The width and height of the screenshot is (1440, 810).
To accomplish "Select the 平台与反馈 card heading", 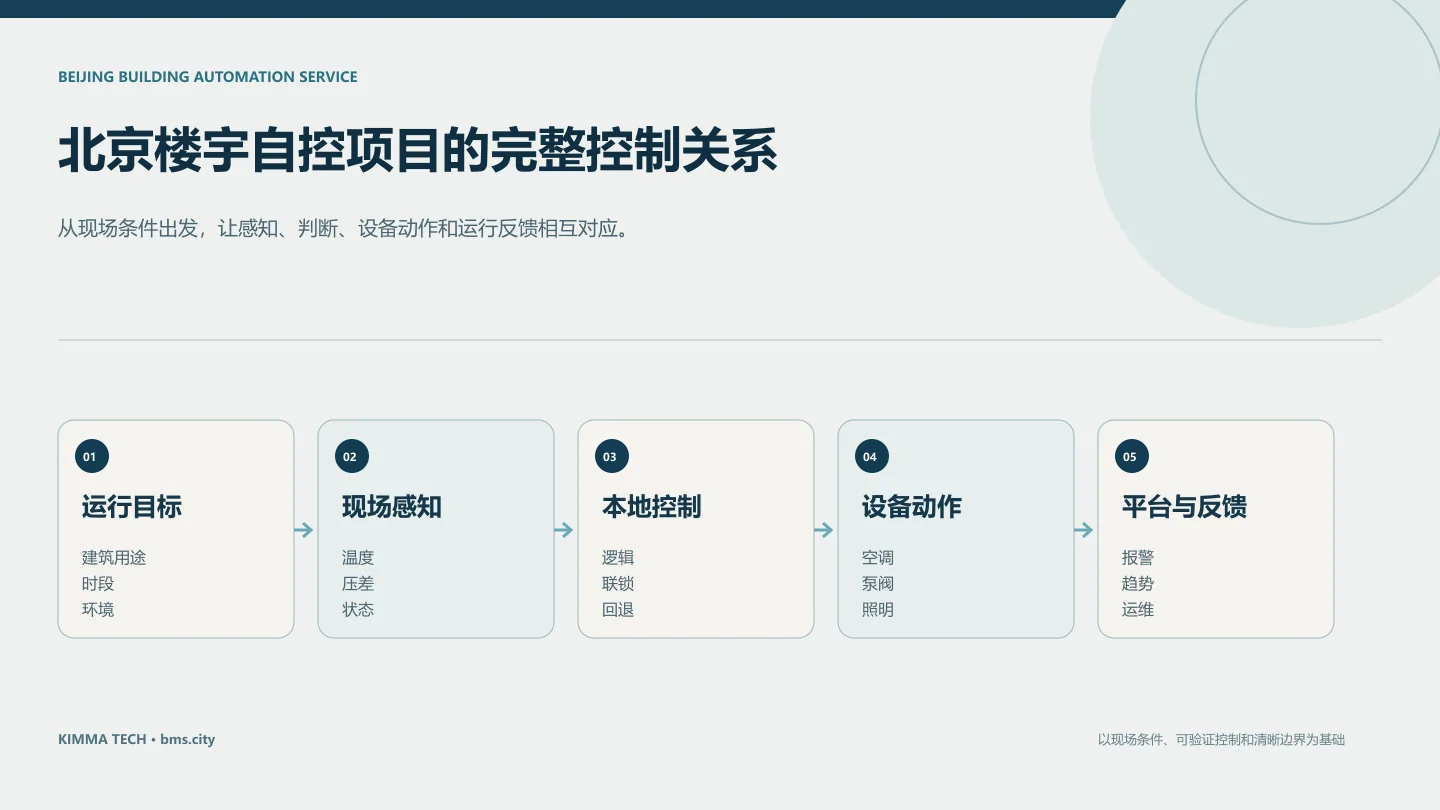I will click(x=1184, y=507).
